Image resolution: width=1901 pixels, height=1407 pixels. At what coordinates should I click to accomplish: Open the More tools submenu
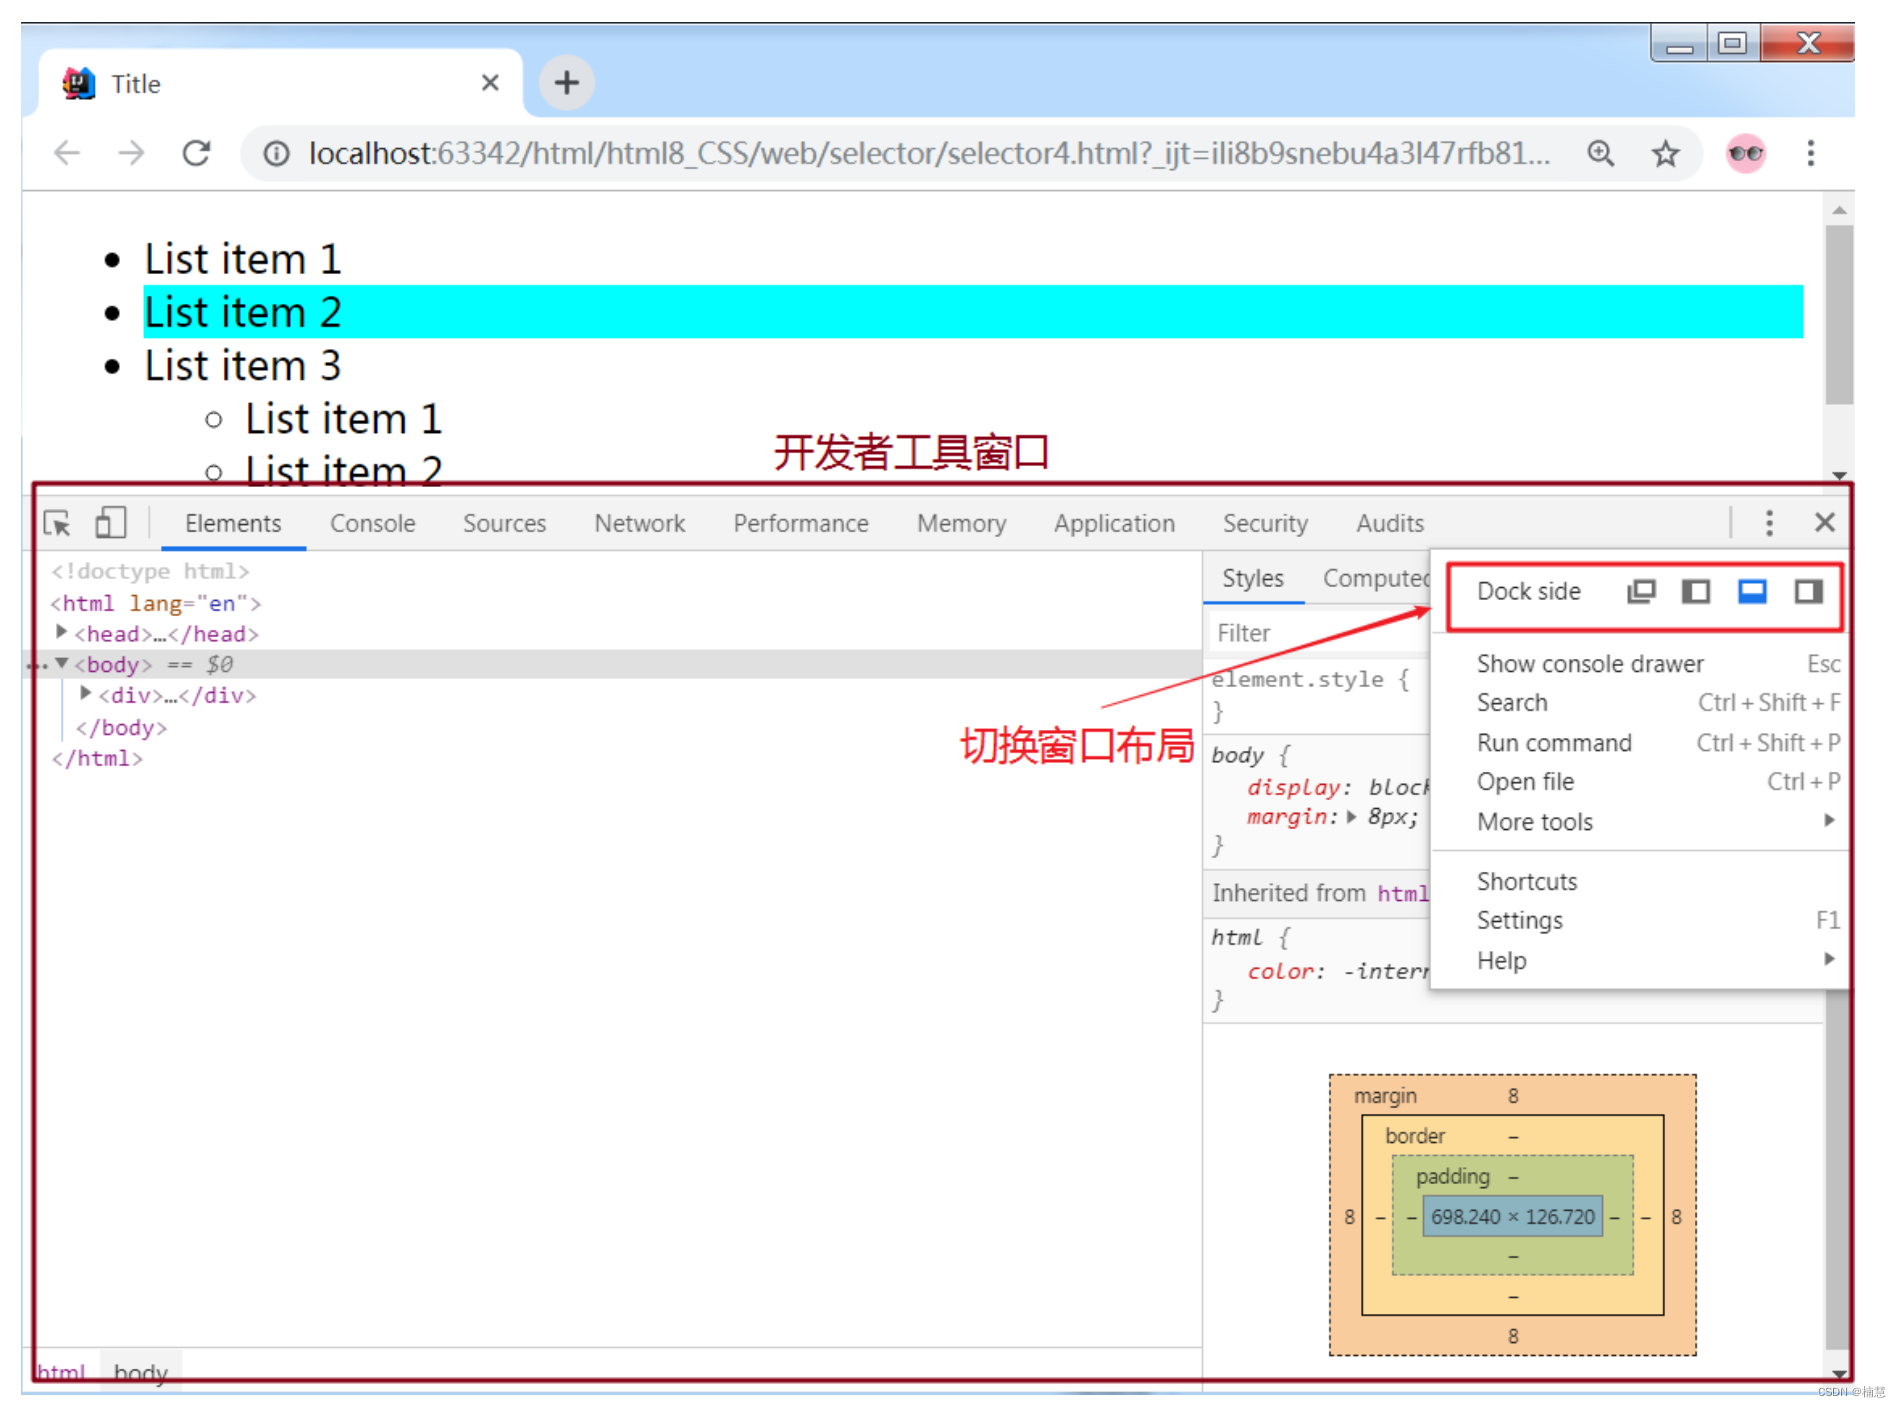tap(1640, 822)
